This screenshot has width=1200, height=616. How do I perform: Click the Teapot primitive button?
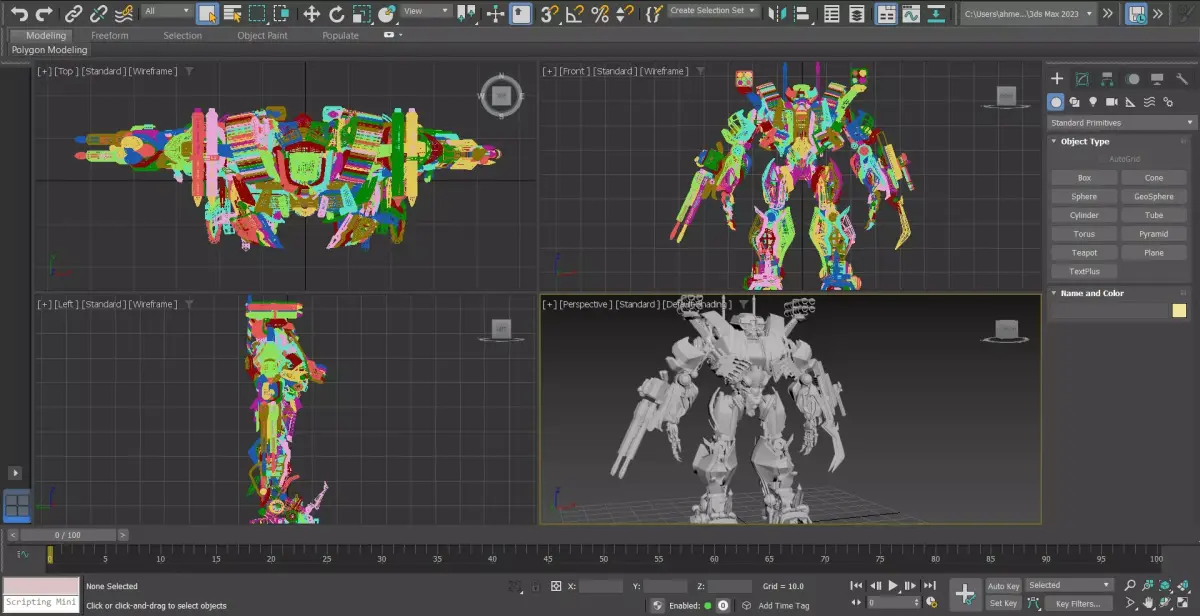(x=1084, y=253)
